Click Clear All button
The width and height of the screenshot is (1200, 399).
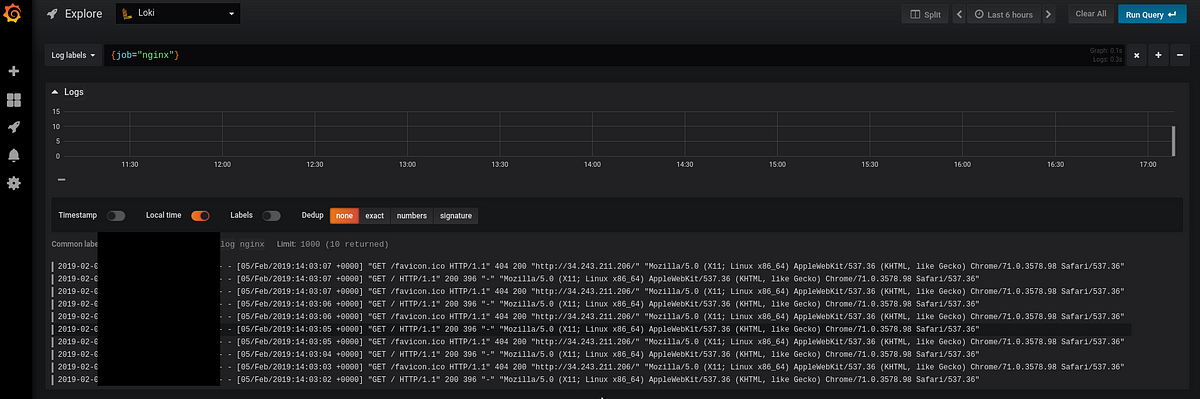click(x=1090, y=14)
